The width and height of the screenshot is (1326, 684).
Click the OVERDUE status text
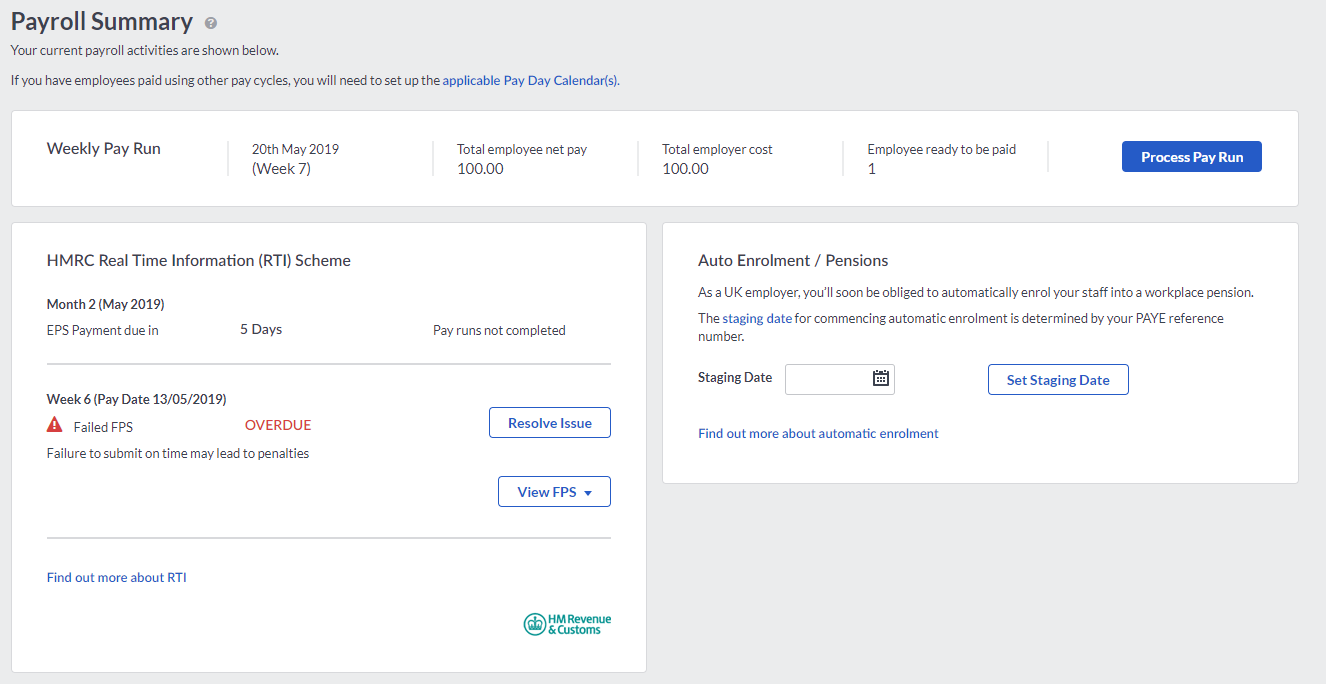(x=278, y=425)
